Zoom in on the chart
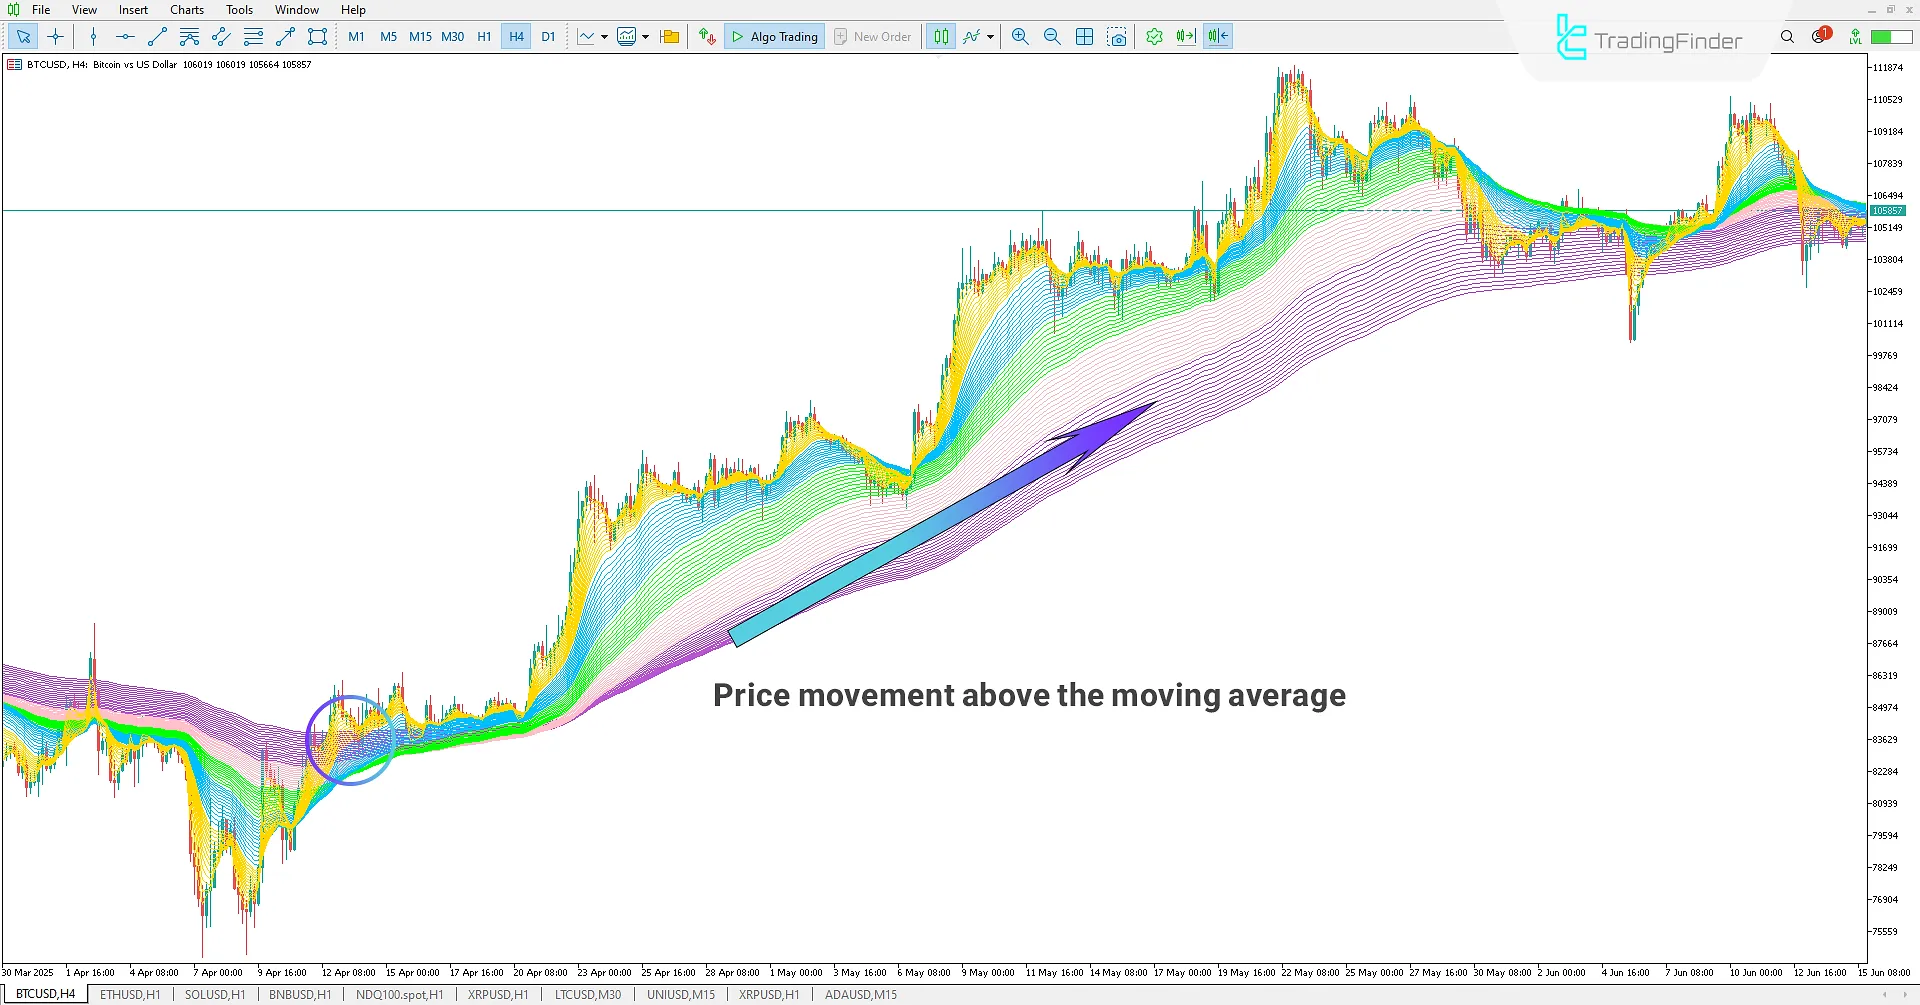Image resolution: width=1920 pixels, height=1005 pixels. pos(1019,36)
